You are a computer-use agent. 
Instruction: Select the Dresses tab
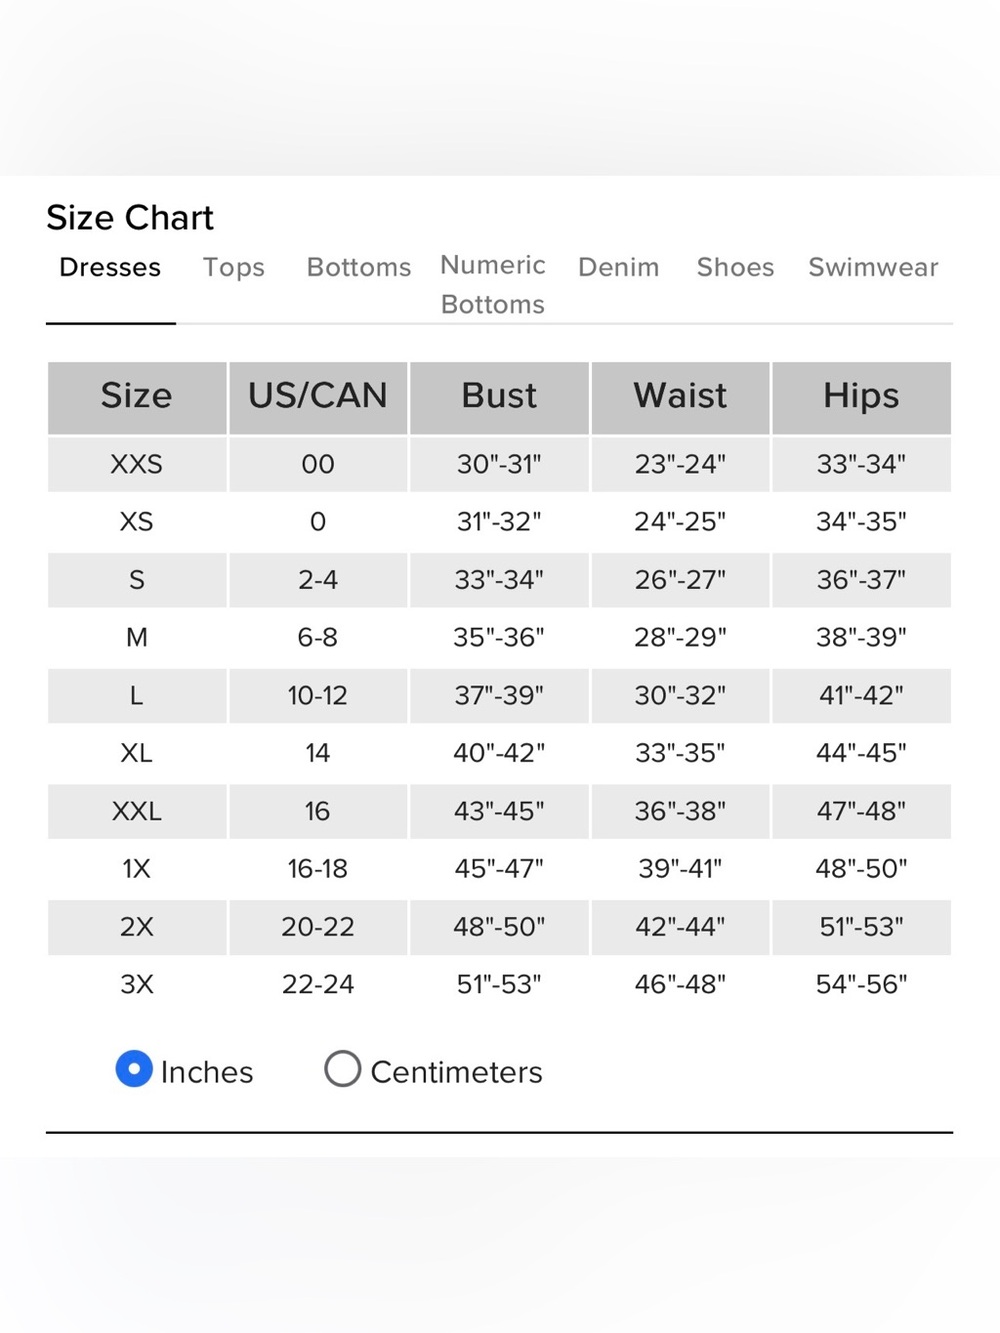click(x=110, y=267)
